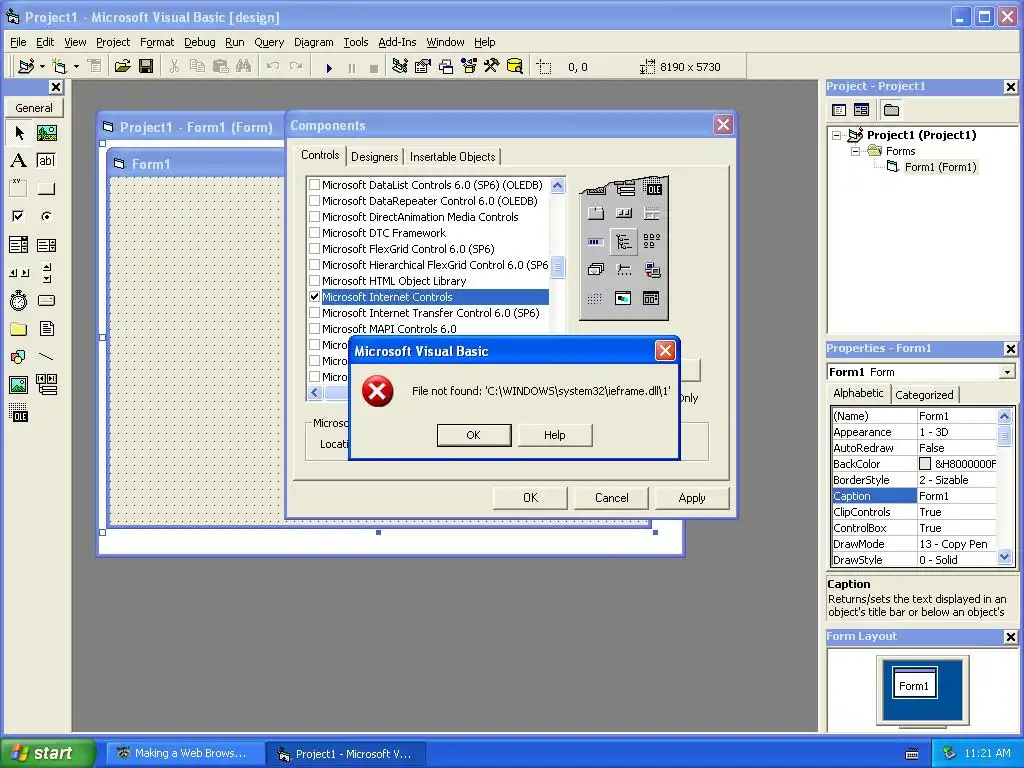Uncheck Microsoft Internet Controls checkbox
Screen dimensions: 1024x768
click(315, 297)
